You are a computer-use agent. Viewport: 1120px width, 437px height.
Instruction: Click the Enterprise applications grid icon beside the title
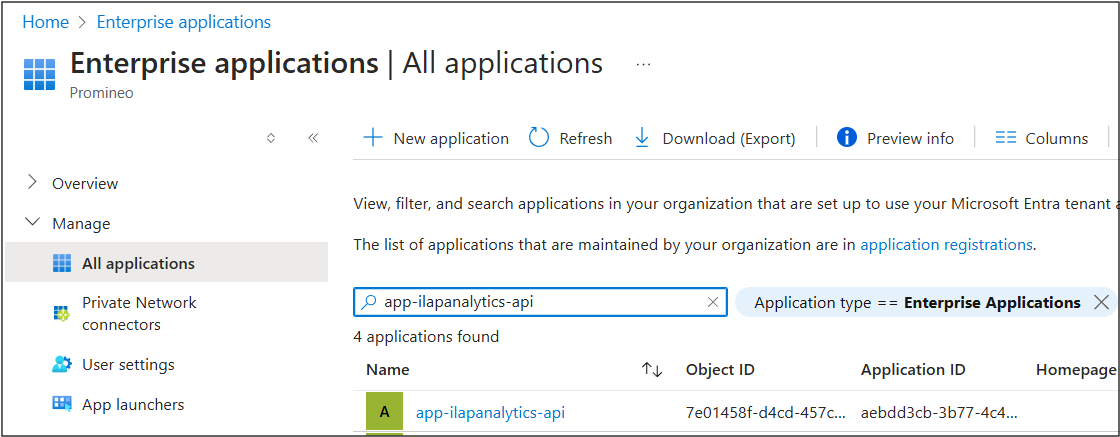click(x=39, y=74)
